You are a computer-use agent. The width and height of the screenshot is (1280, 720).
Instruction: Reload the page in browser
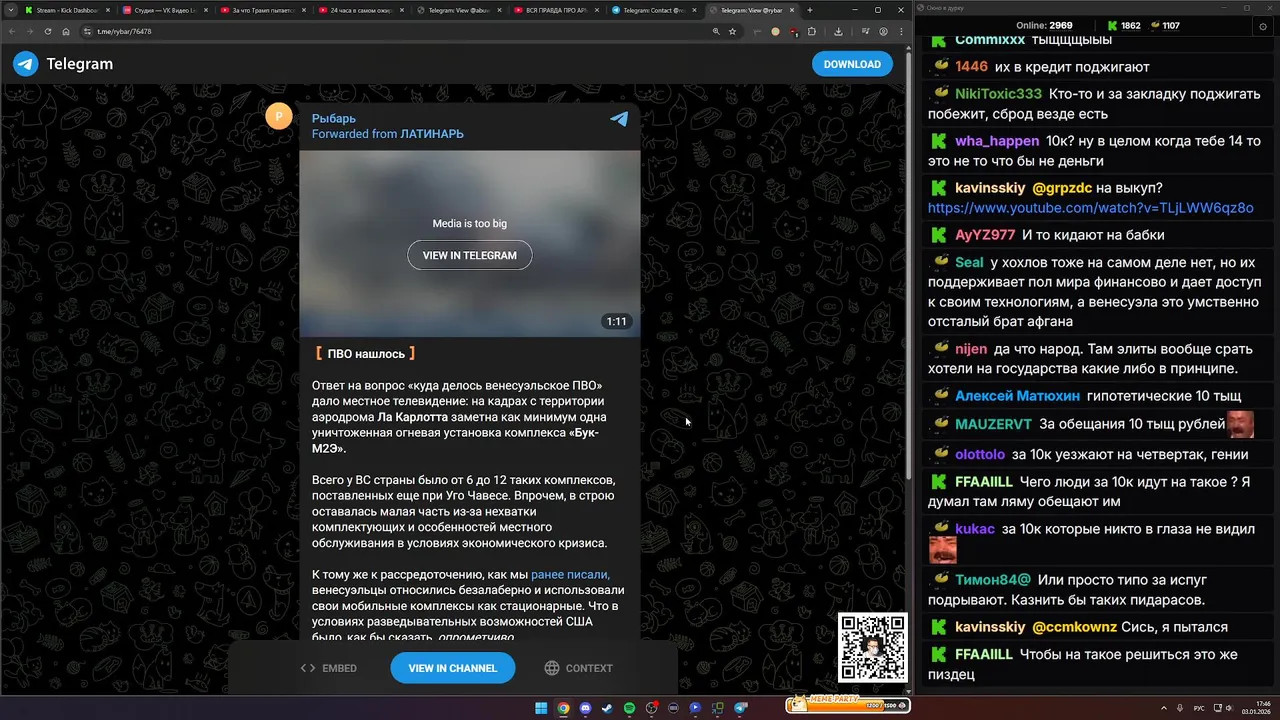[48, 31]
